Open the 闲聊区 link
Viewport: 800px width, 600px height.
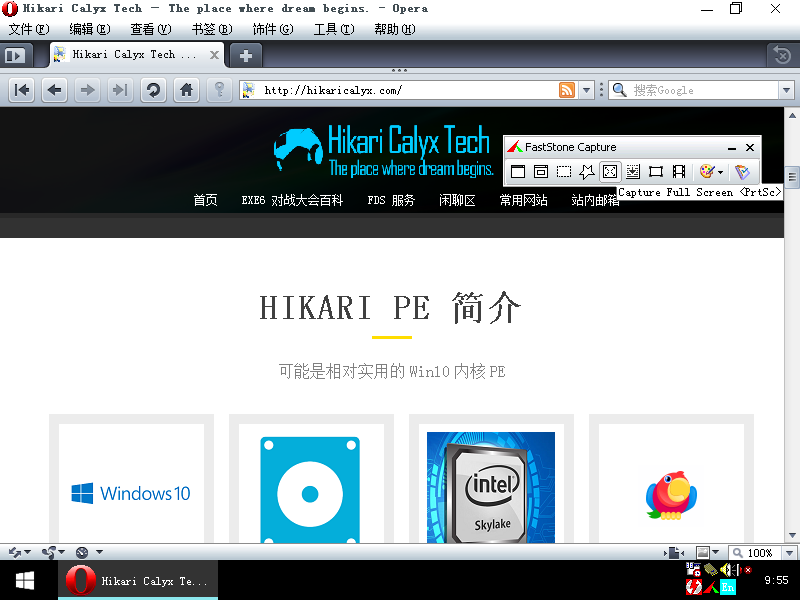pos(457,200)
